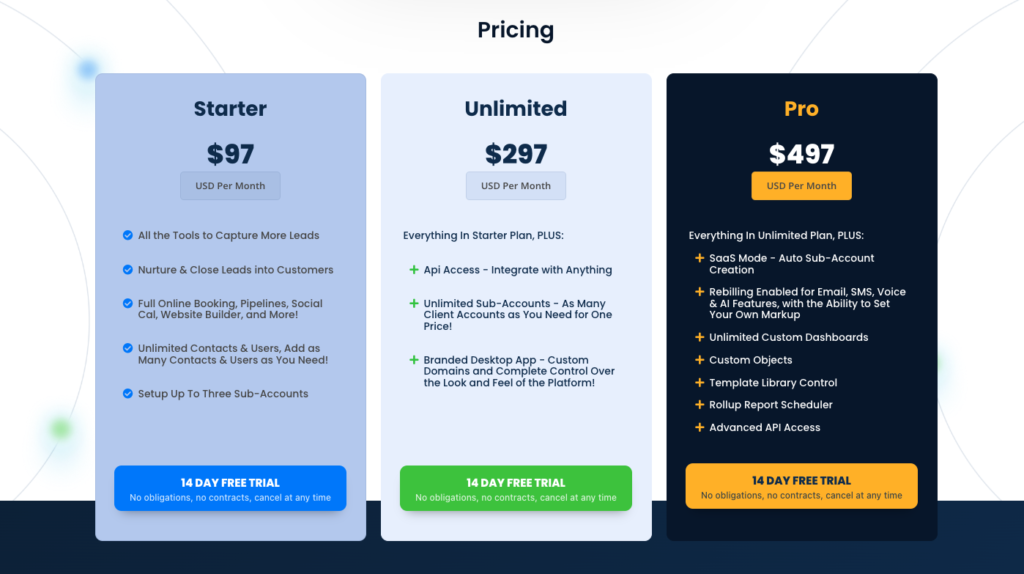Click the checkmark beside Setup Up To Three Sub-Accounts

(x=127, y=394)
